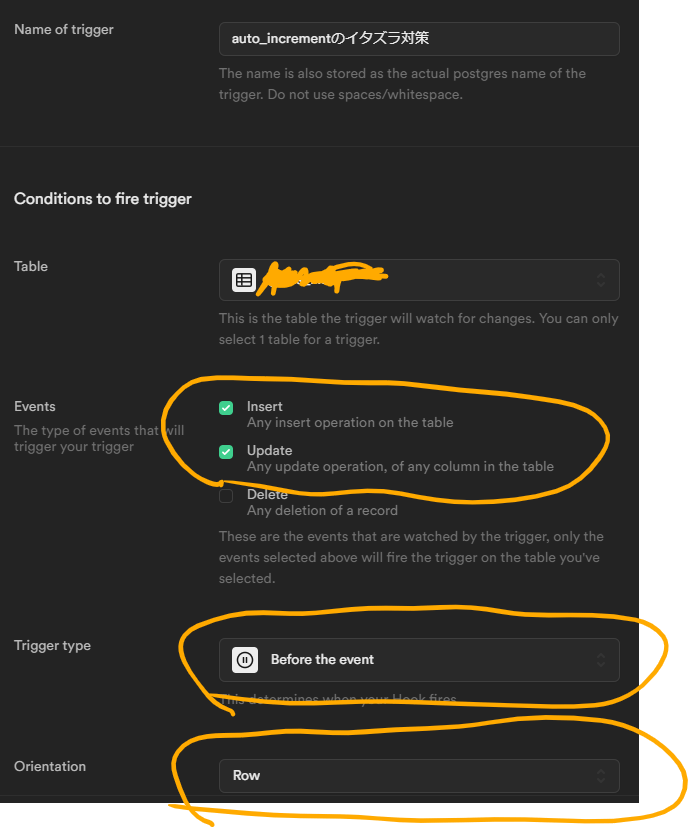Image resolution: width=691 pixels, height=828 pixels.
Task: Open the Row orientation dropdown
Action: pyautogui.click(x=419, y=776)
